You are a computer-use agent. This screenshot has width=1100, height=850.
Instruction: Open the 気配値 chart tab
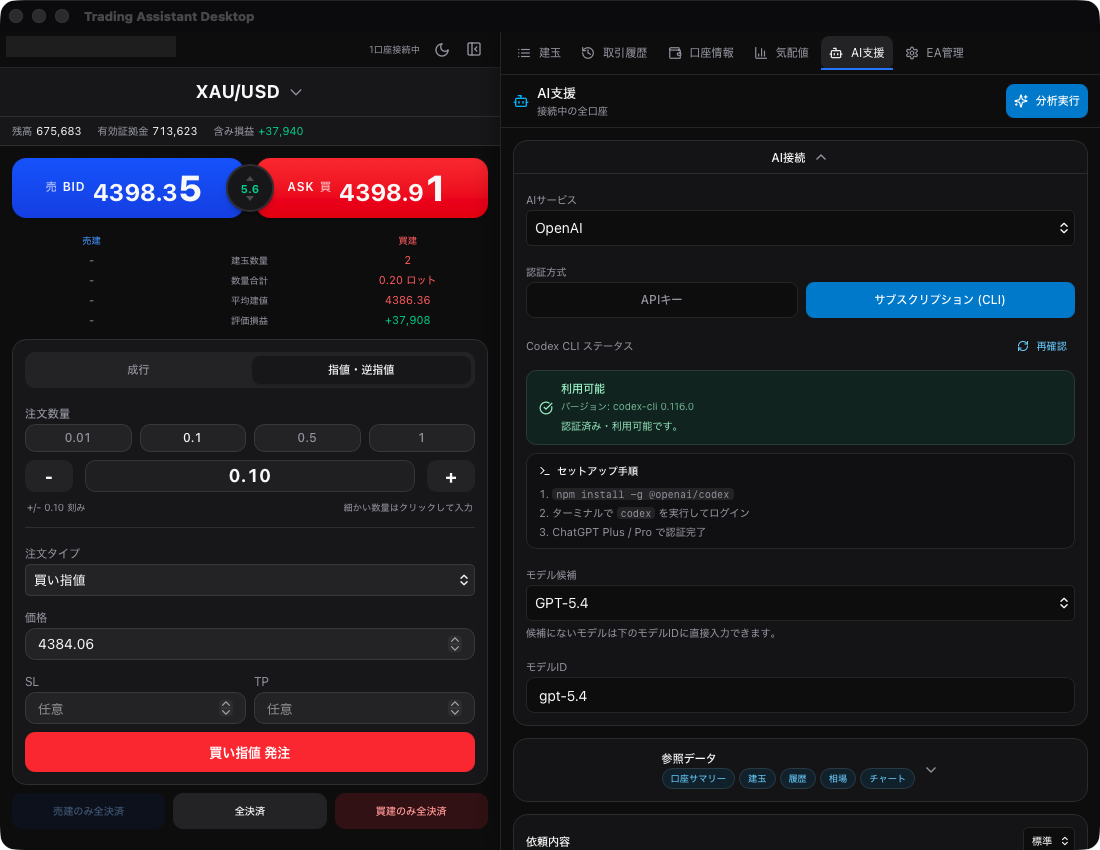point(781,53)
